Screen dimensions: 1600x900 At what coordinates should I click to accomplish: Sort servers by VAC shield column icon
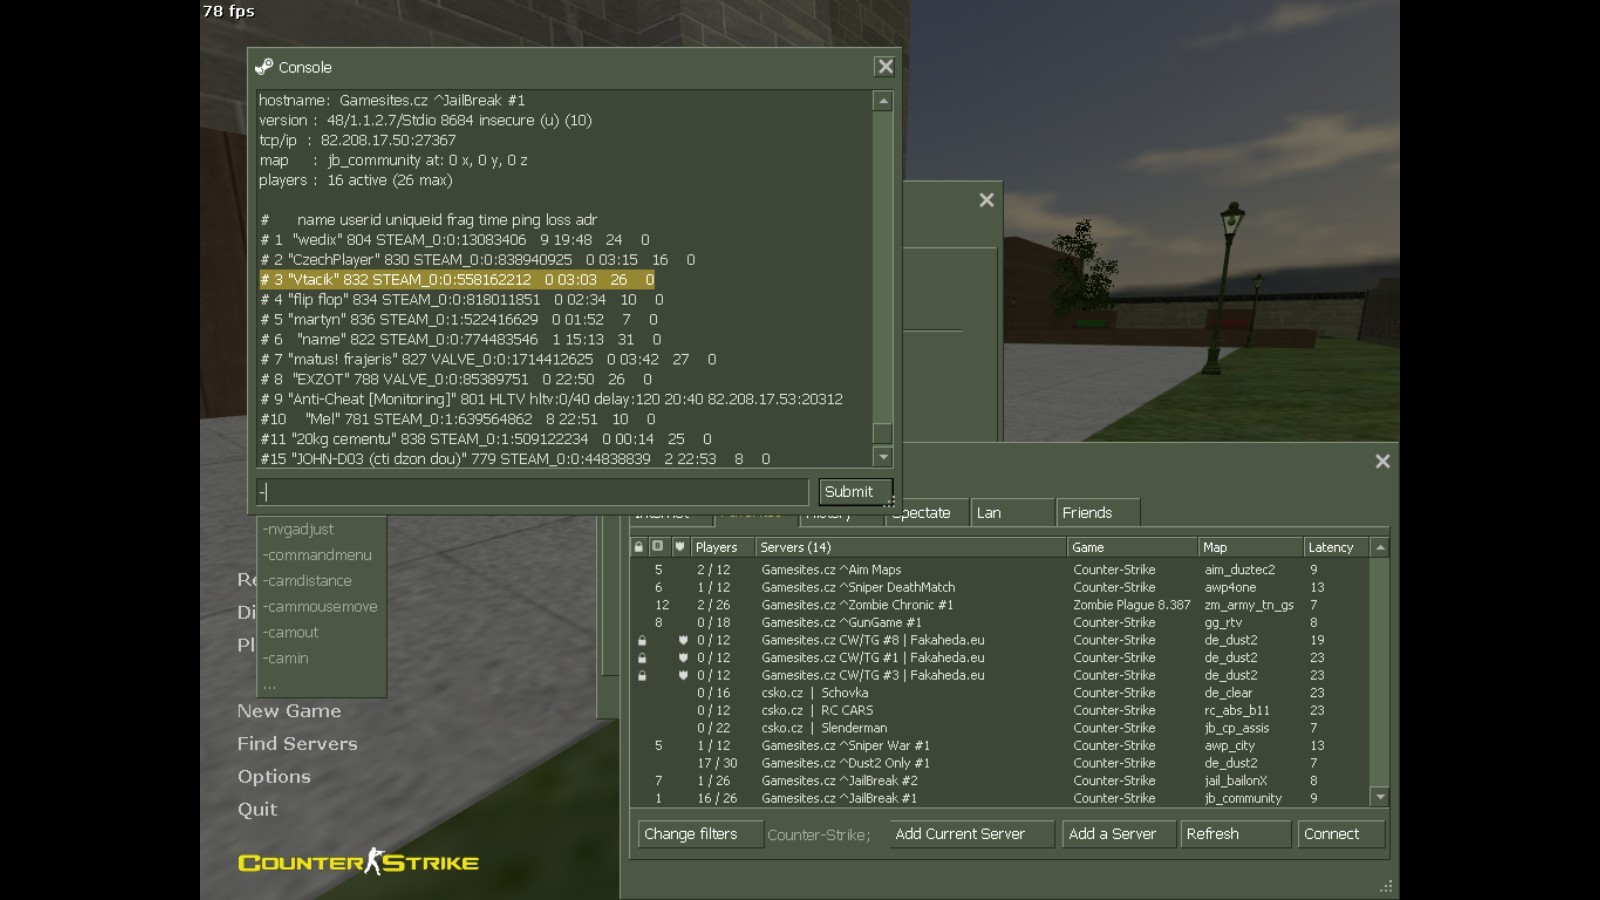click(x=680, y=547)
